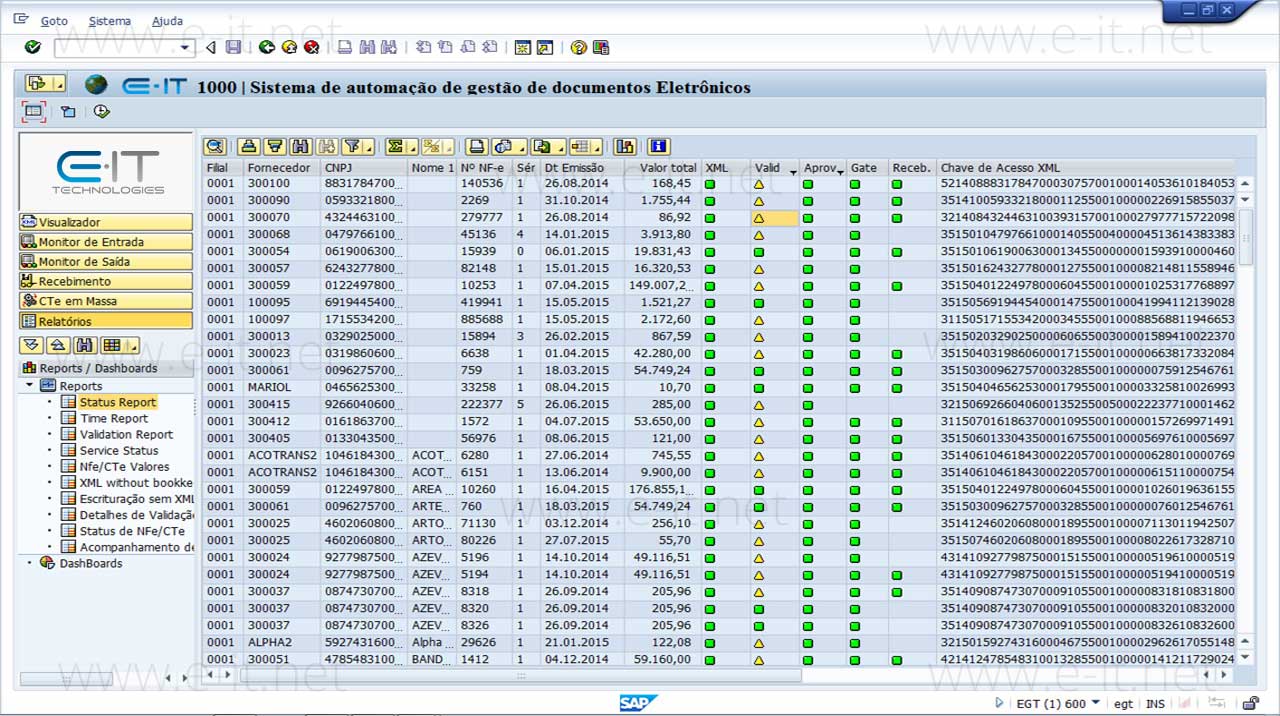The width and height of the screenshot is (1280, 716).
Task: Open the Ajuda menu
Action: [x=167, y=21]
